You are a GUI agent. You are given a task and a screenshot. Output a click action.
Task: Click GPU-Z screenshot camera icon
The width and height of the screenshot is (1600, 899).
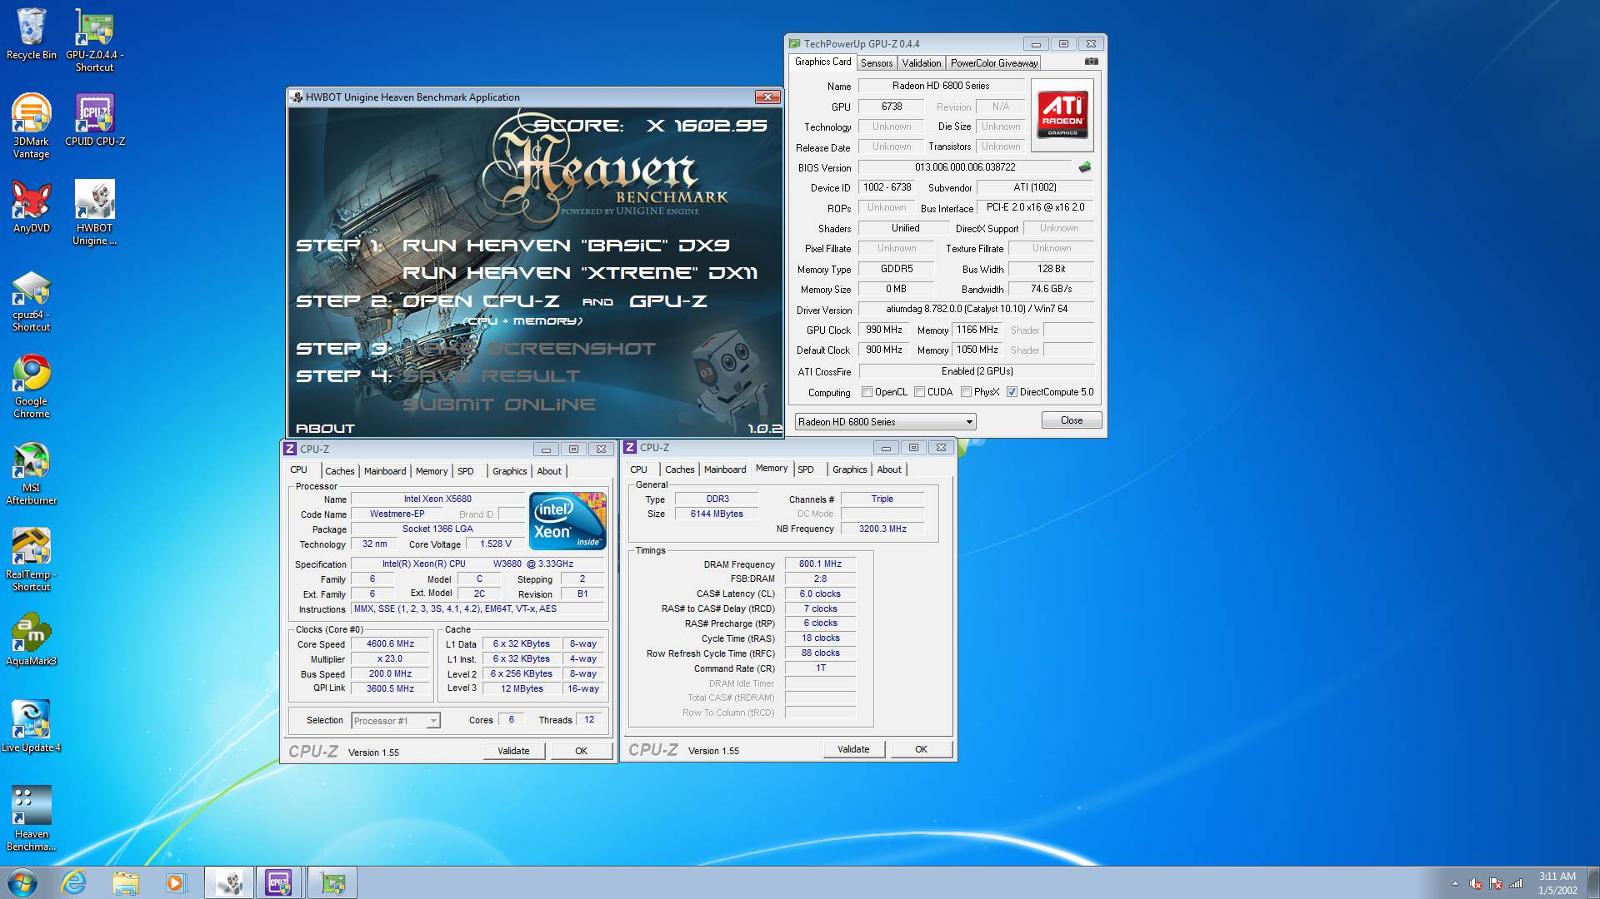pyautogui.click(x=1091, y=62)
